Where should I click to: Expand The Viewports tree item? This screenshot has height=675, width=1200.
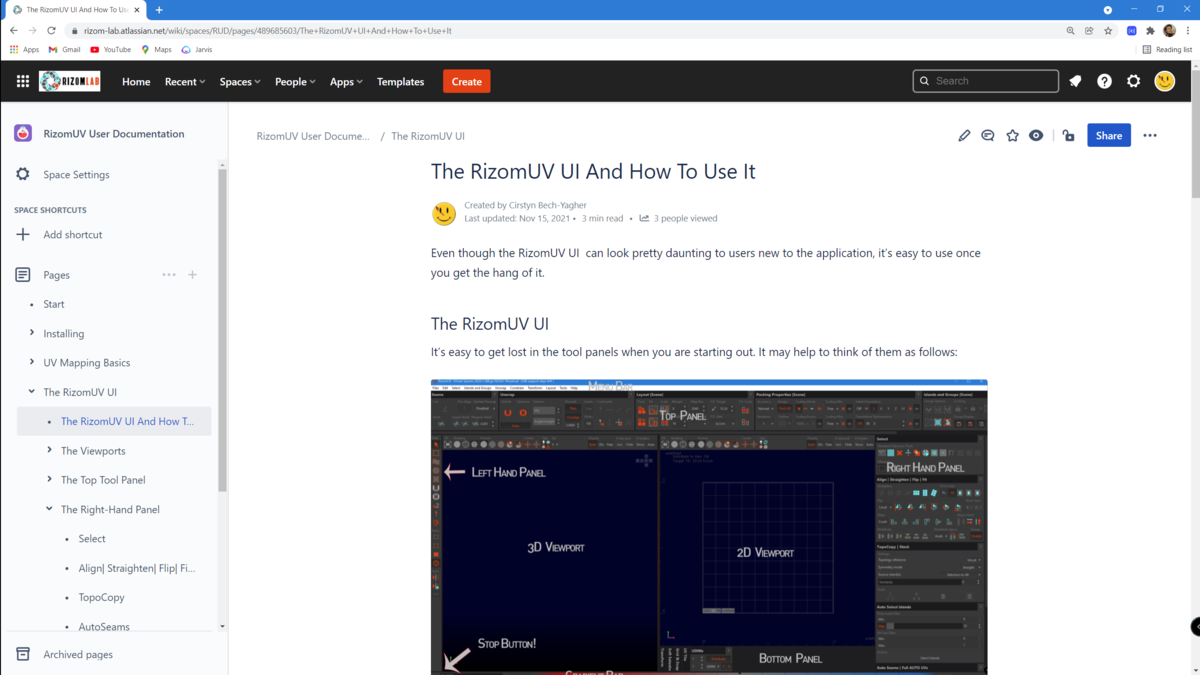[48, 450]
